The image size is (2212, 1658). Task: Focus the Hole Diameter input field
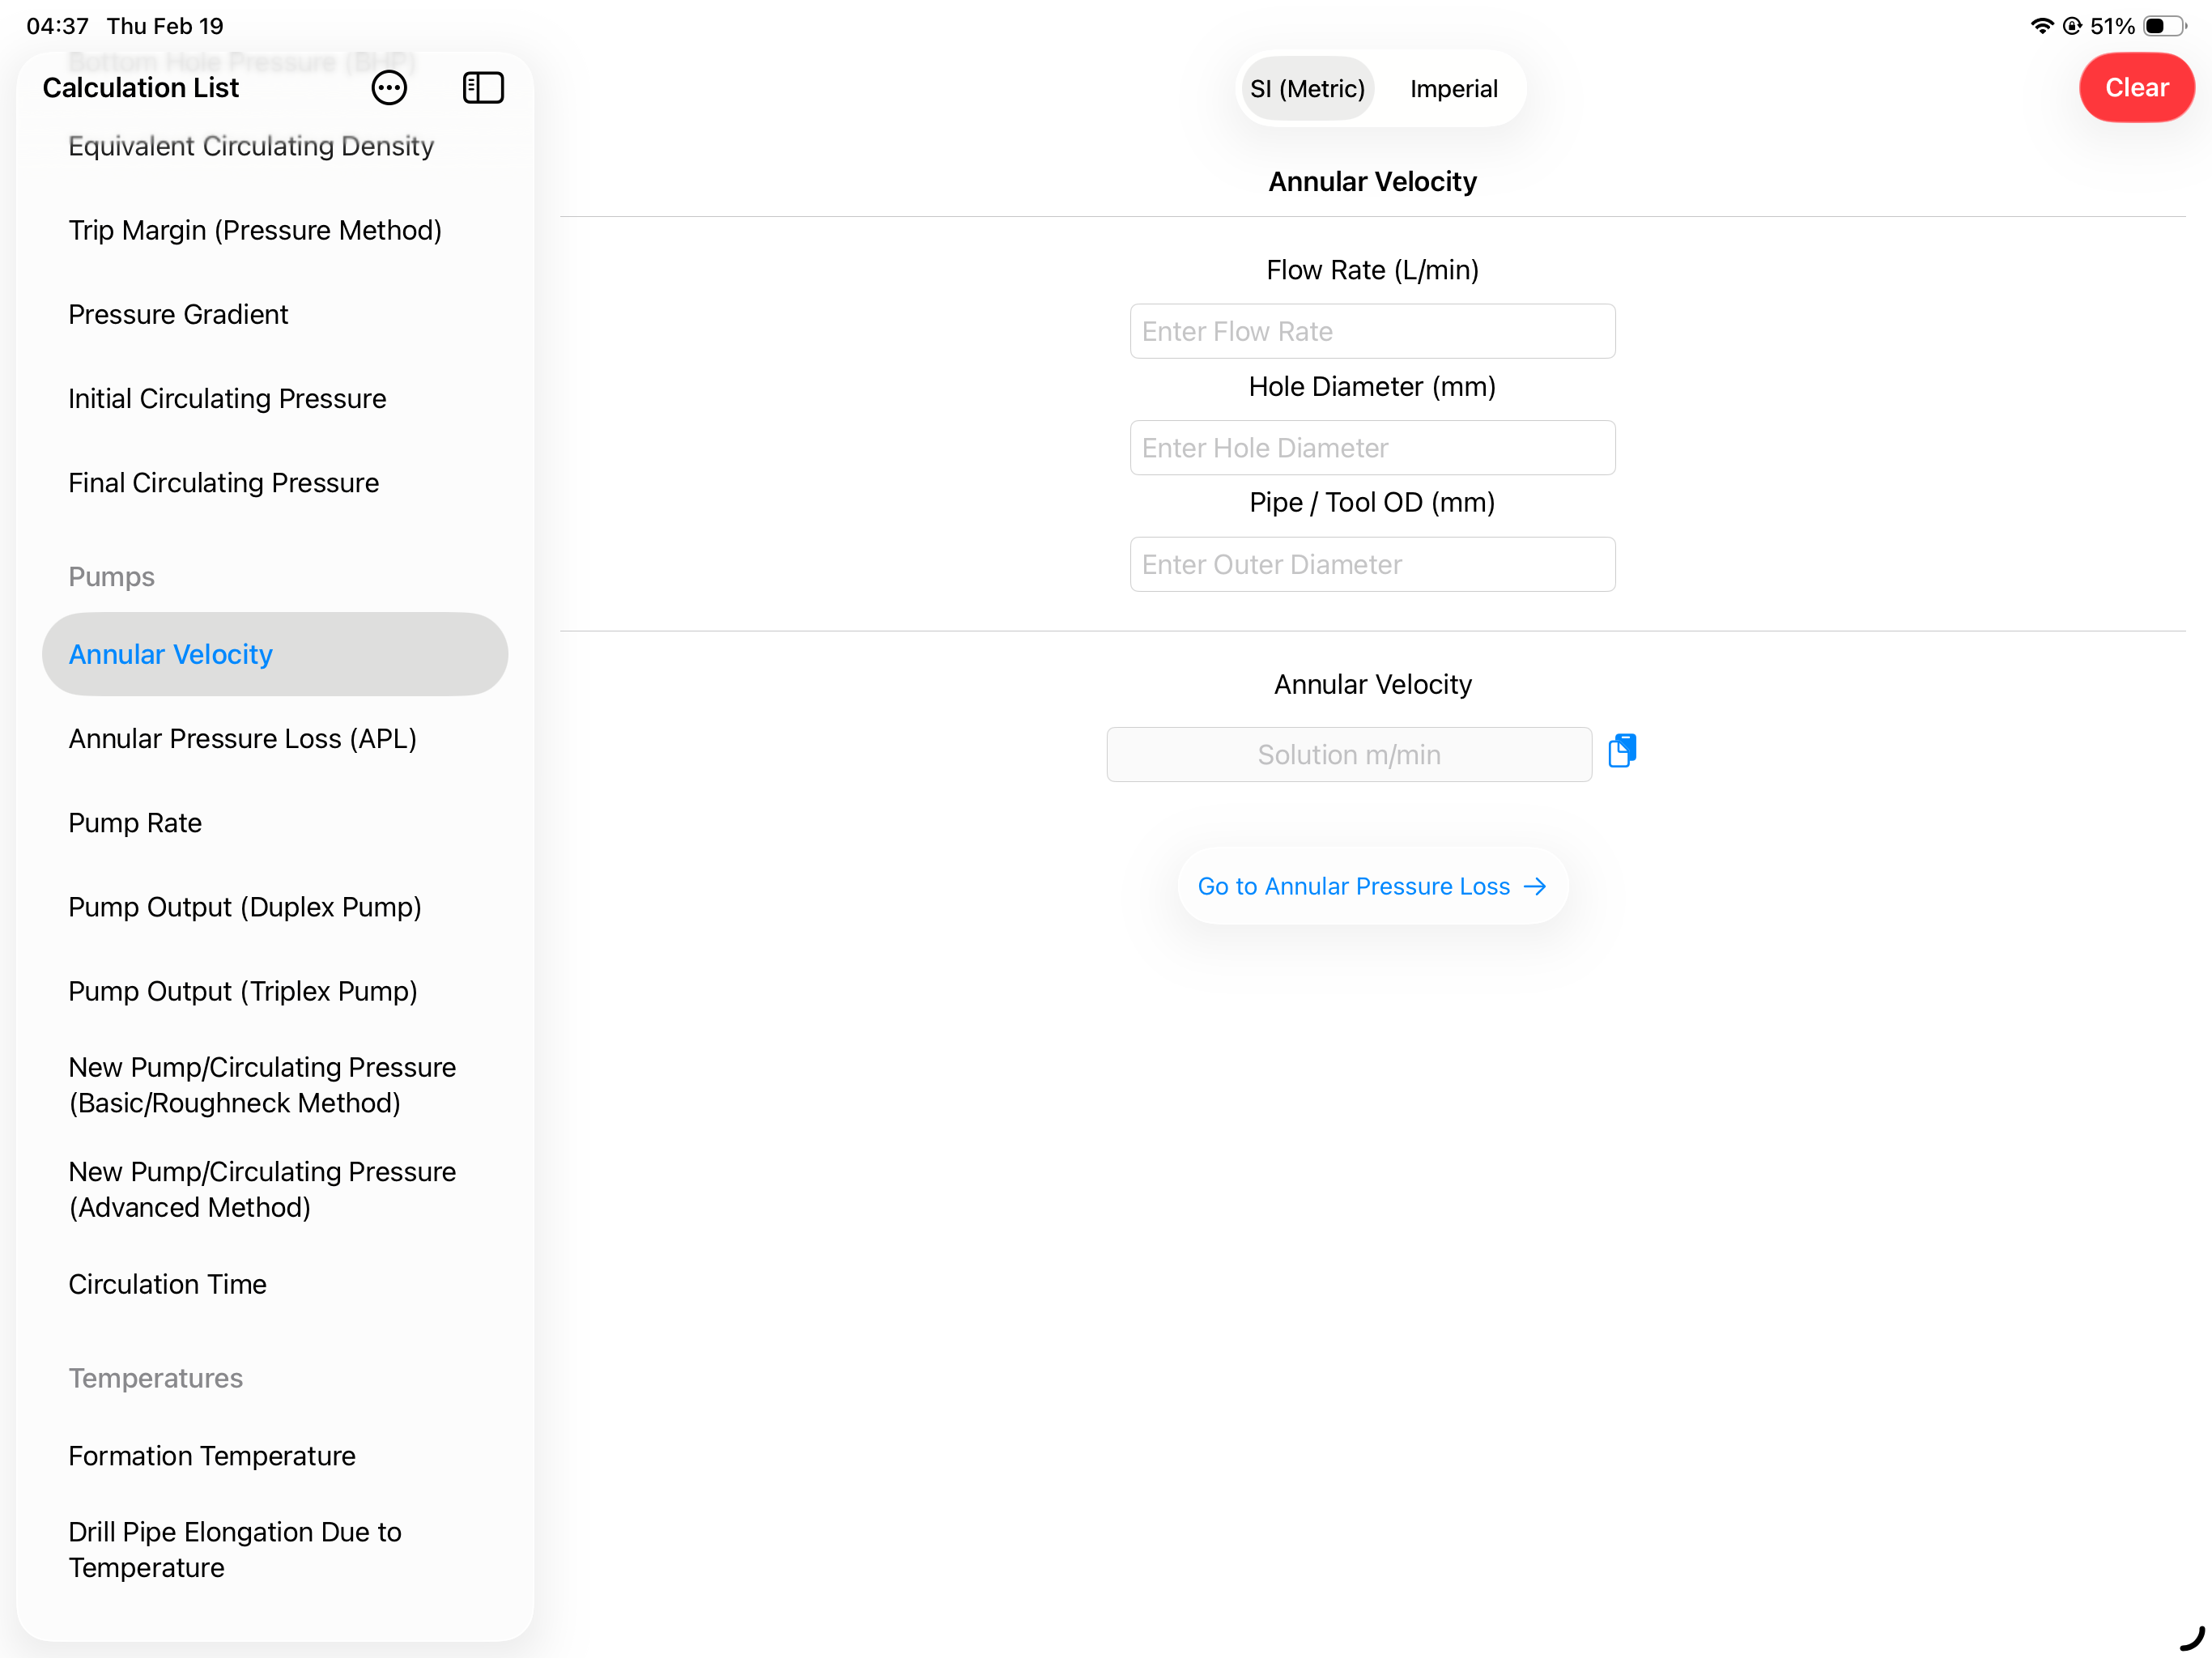1372,448
